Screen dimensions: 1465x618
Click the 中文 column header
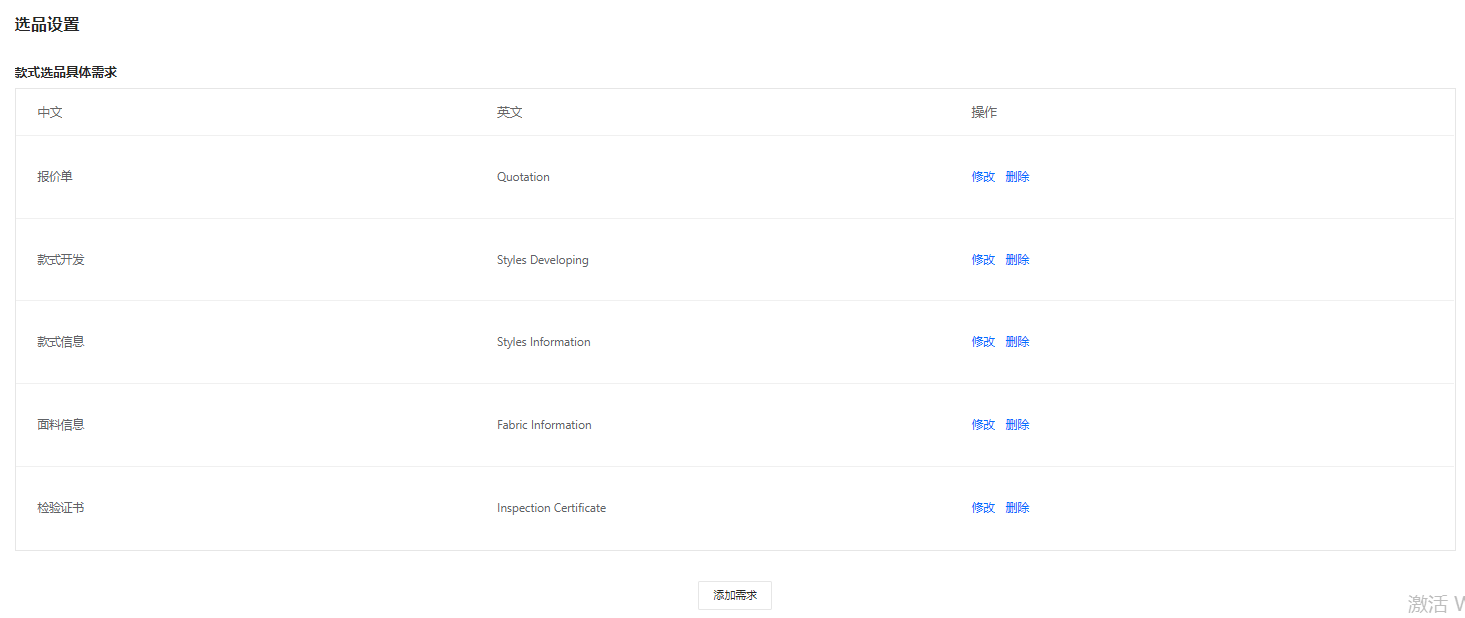coord(50,112)
